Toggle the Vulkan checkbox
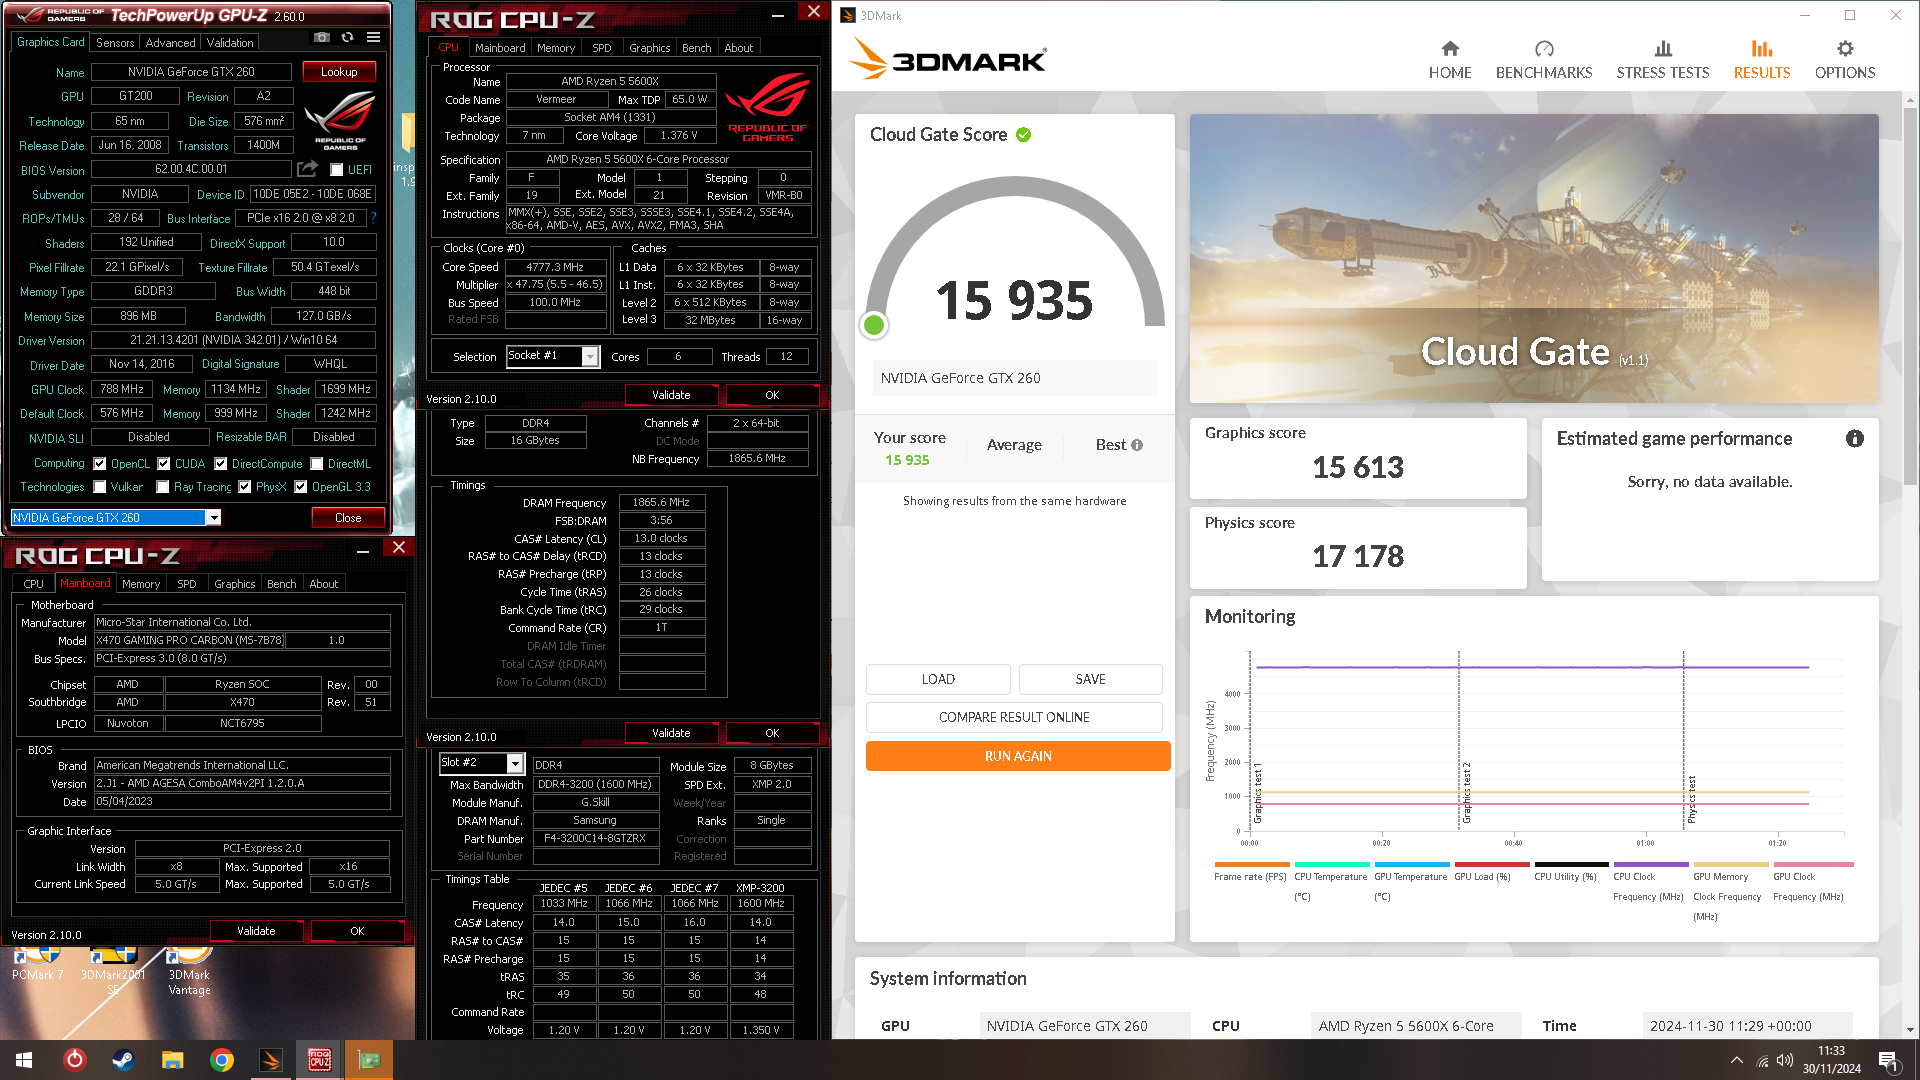The image size is (1920, 1080). (x=99, y=487)
